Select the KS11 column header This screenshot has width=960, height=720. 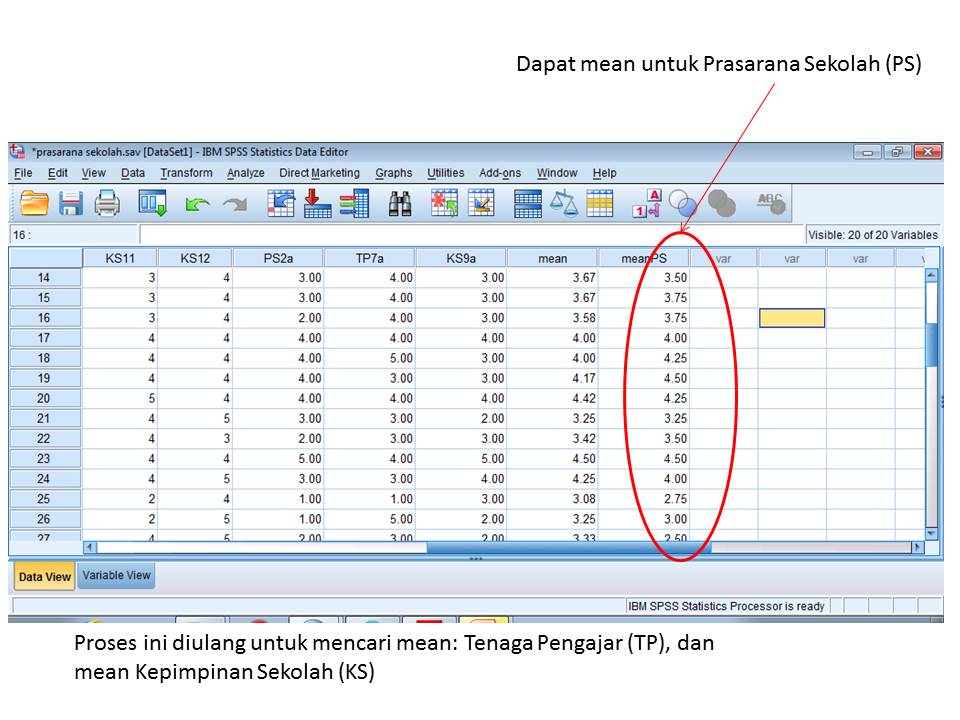[x=120, y=258]
